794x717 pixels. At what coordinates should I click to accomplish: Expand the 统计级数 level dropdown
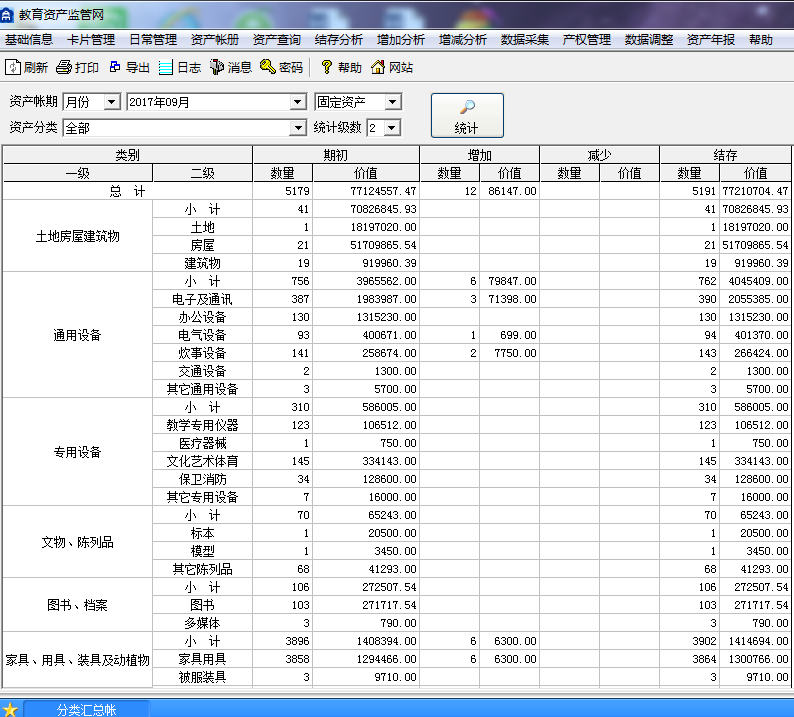(x=391, y=128)
